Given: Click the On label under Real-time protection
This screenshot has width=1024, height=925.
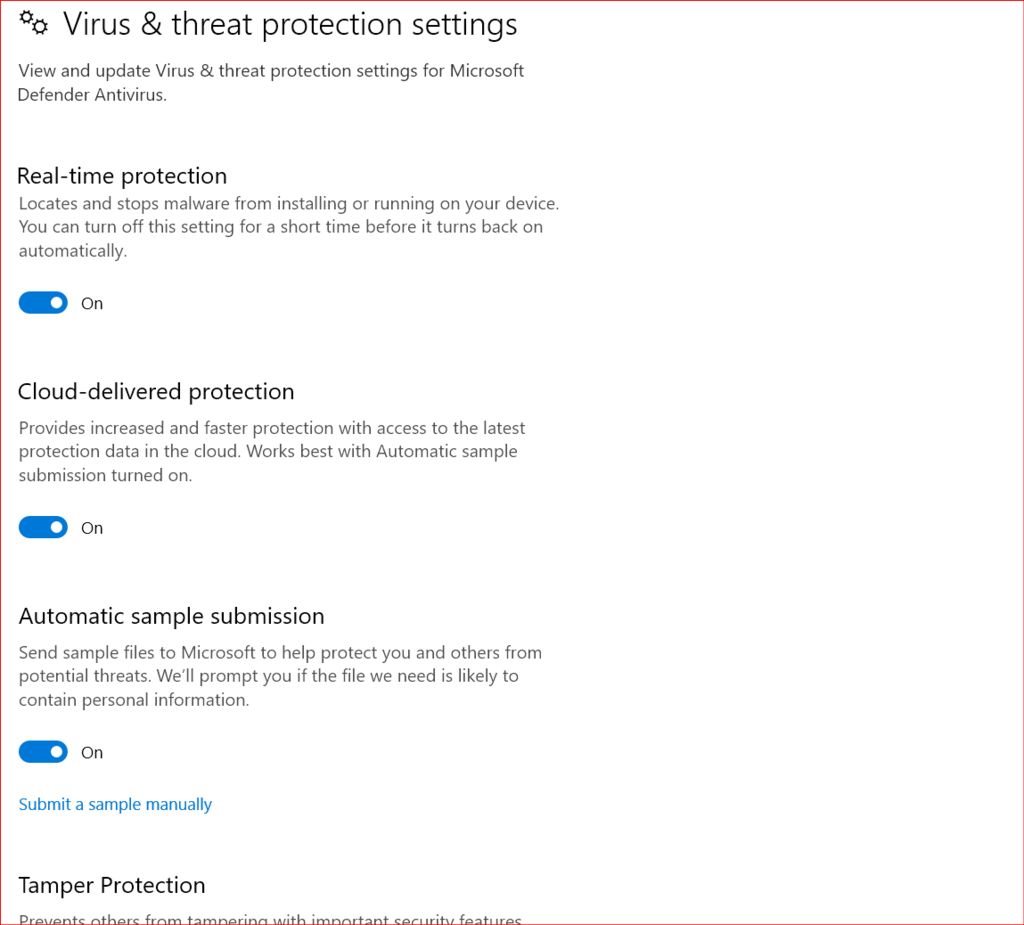Looking at the screenshot, I should 92,303.
